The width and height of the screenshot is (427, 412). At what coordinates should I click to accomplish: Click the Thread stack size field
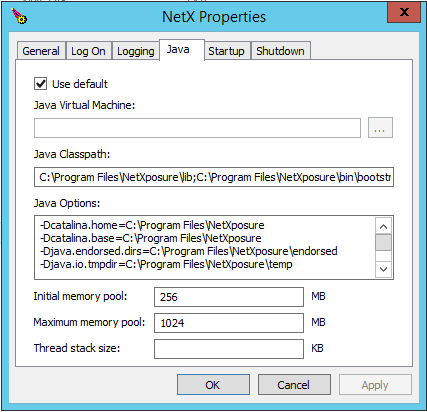(x=229, y=349)
